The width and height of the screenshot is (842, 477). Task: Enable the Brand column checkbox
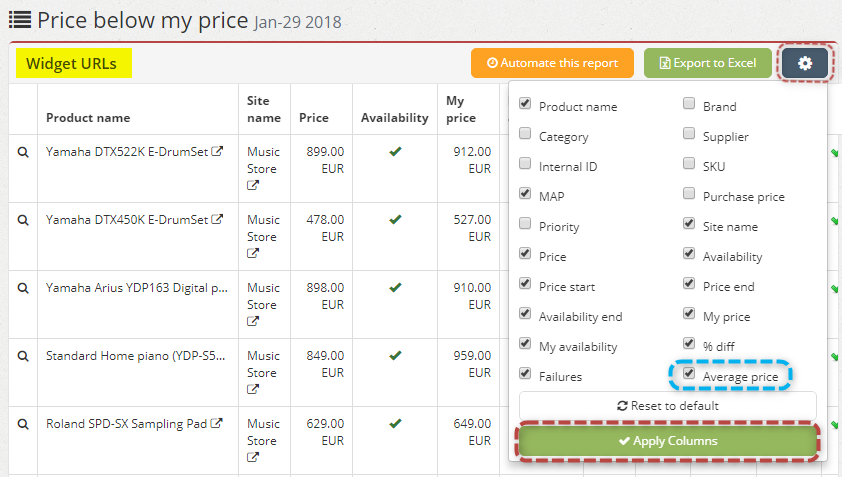[x=689, y=103]
